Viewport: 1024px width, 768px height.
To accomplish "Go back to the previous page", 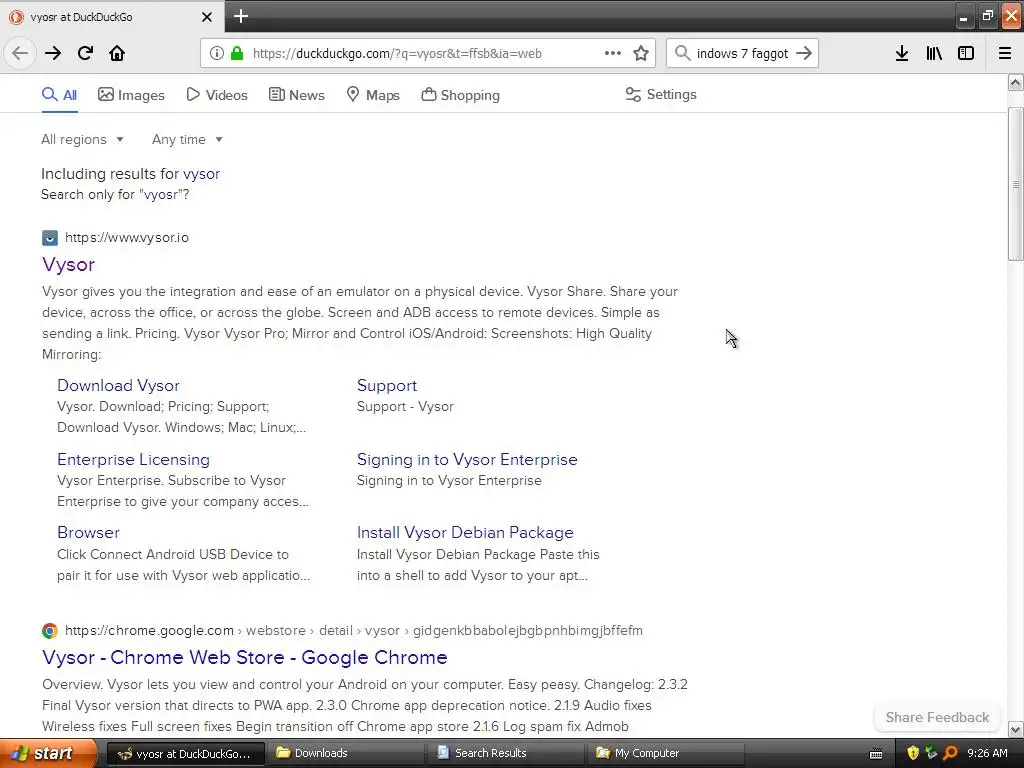I will pos(20,53).
